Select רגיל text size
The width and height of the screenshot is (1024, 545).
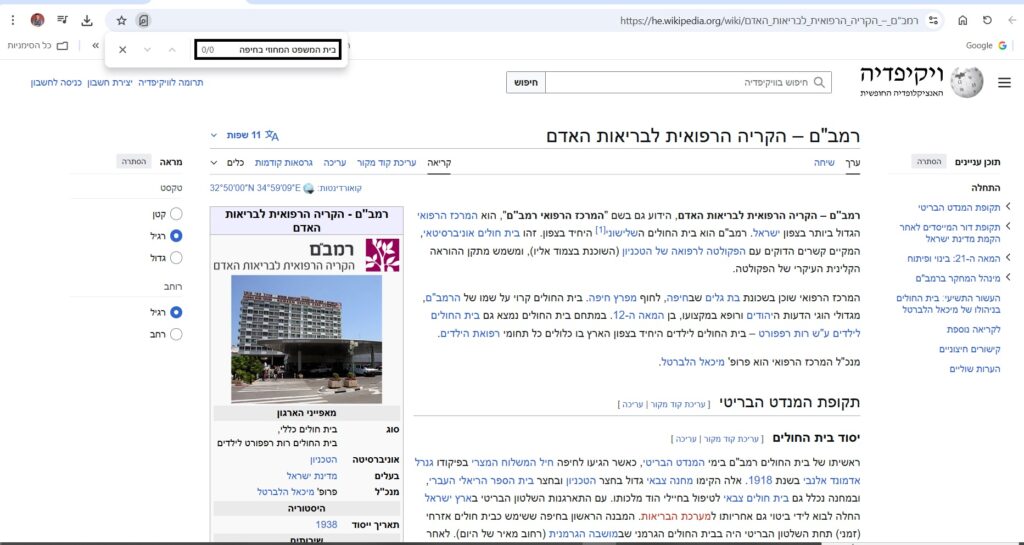click(176, 236)
